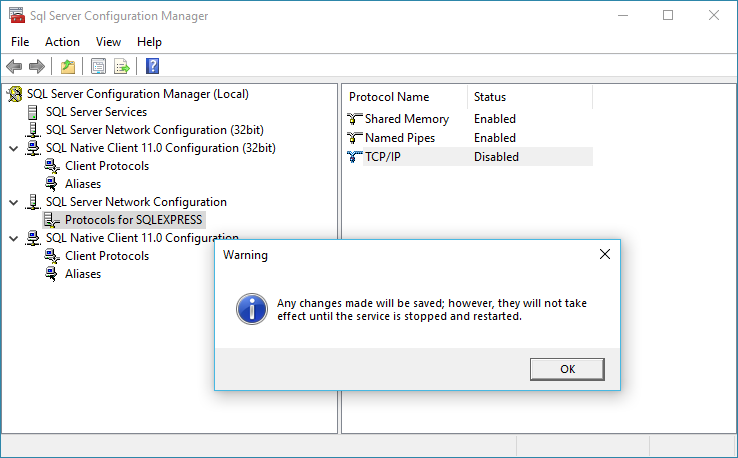This screenshot has height=458, width=738.
Task: Click Enabled status for Shared Memory
Action: pyautogui.click(x=495, y=119)
